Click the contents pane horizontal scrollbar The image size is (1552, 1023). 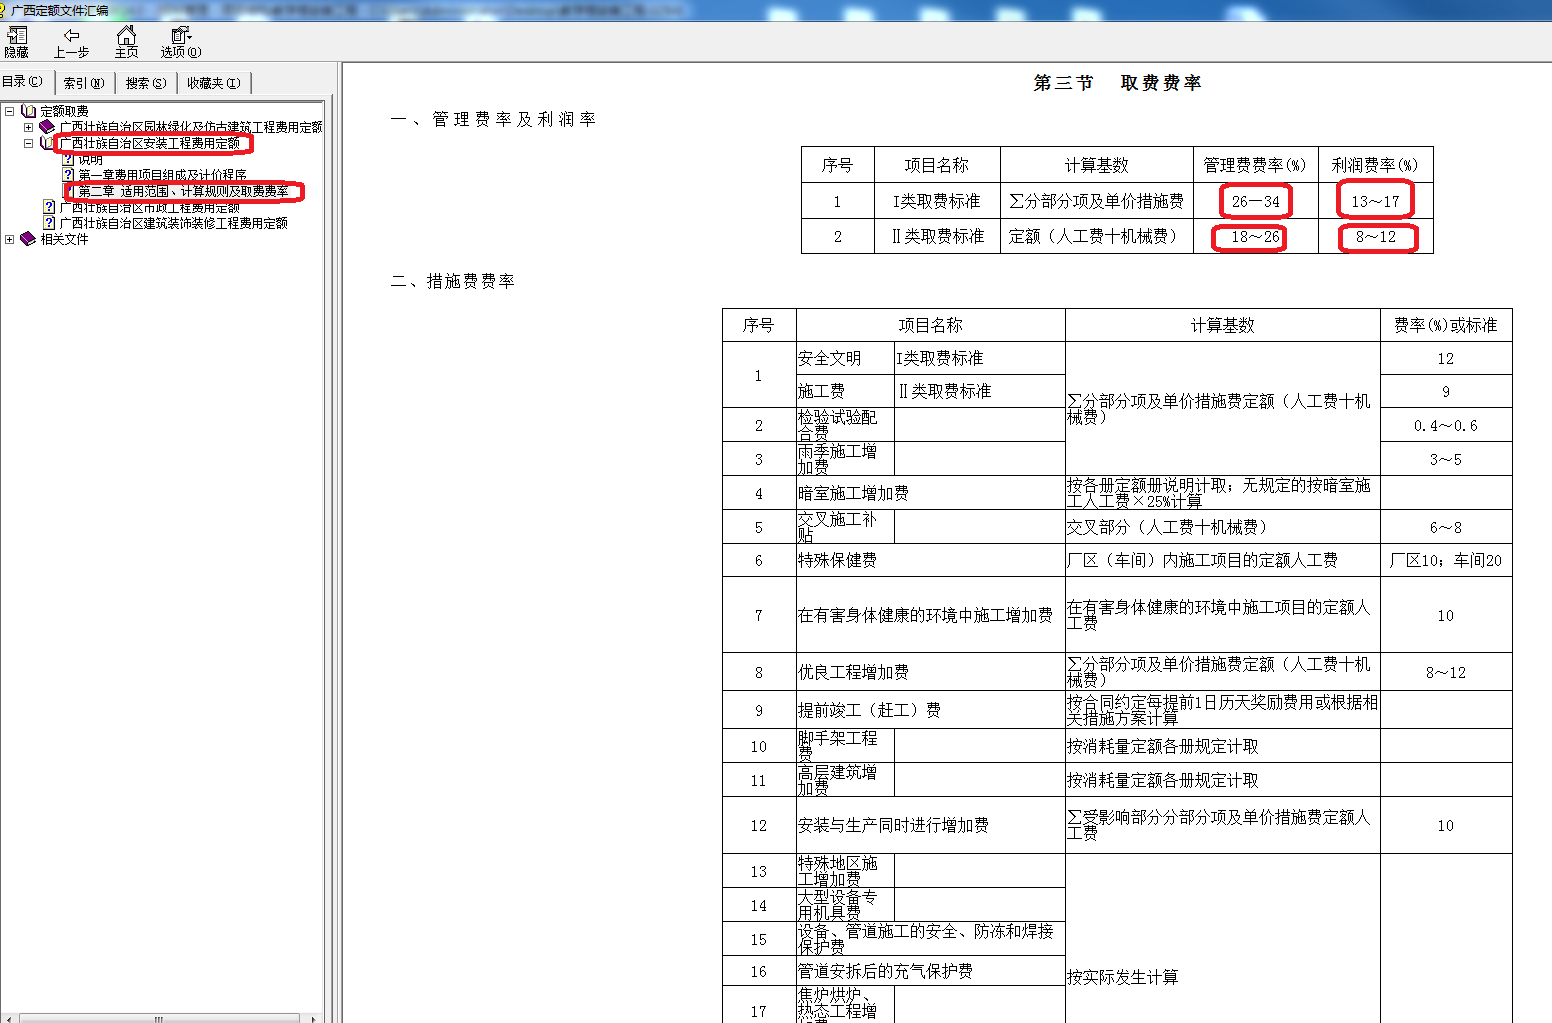tap(158, 1018)
